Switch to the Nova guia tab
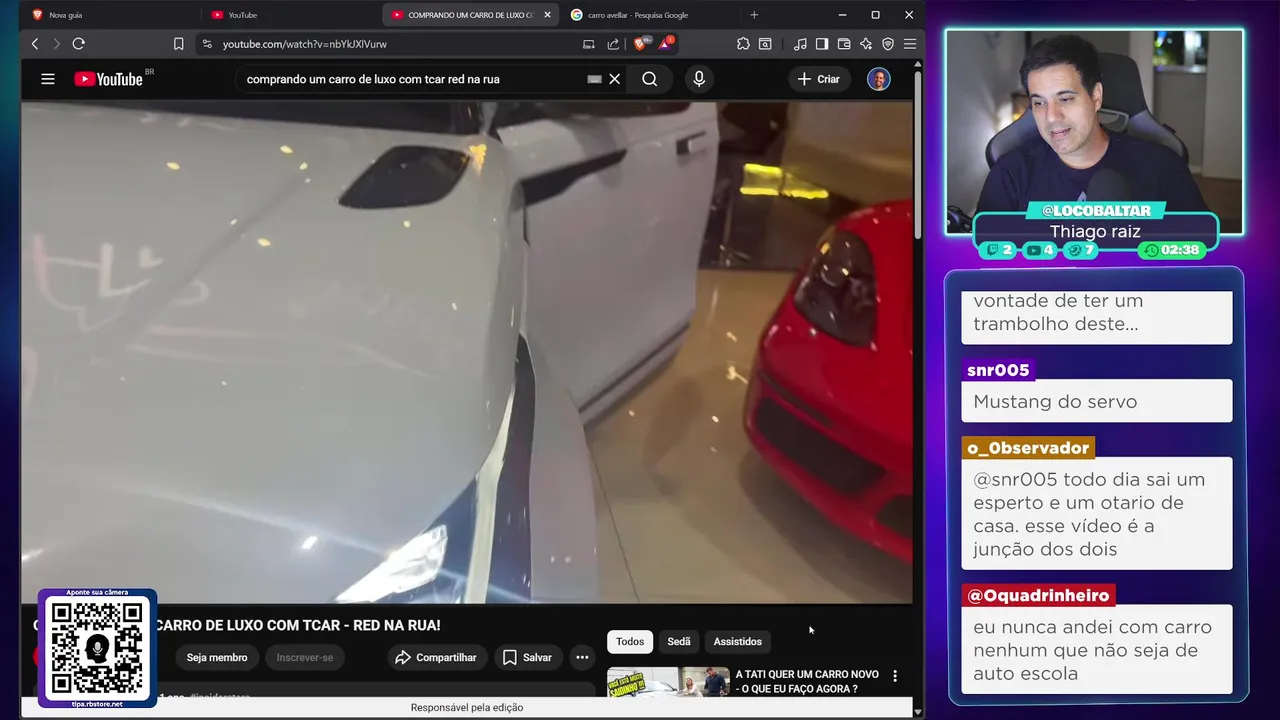Image resolution: width=1280 pixels, height=720 pixels. pos(110,15)
